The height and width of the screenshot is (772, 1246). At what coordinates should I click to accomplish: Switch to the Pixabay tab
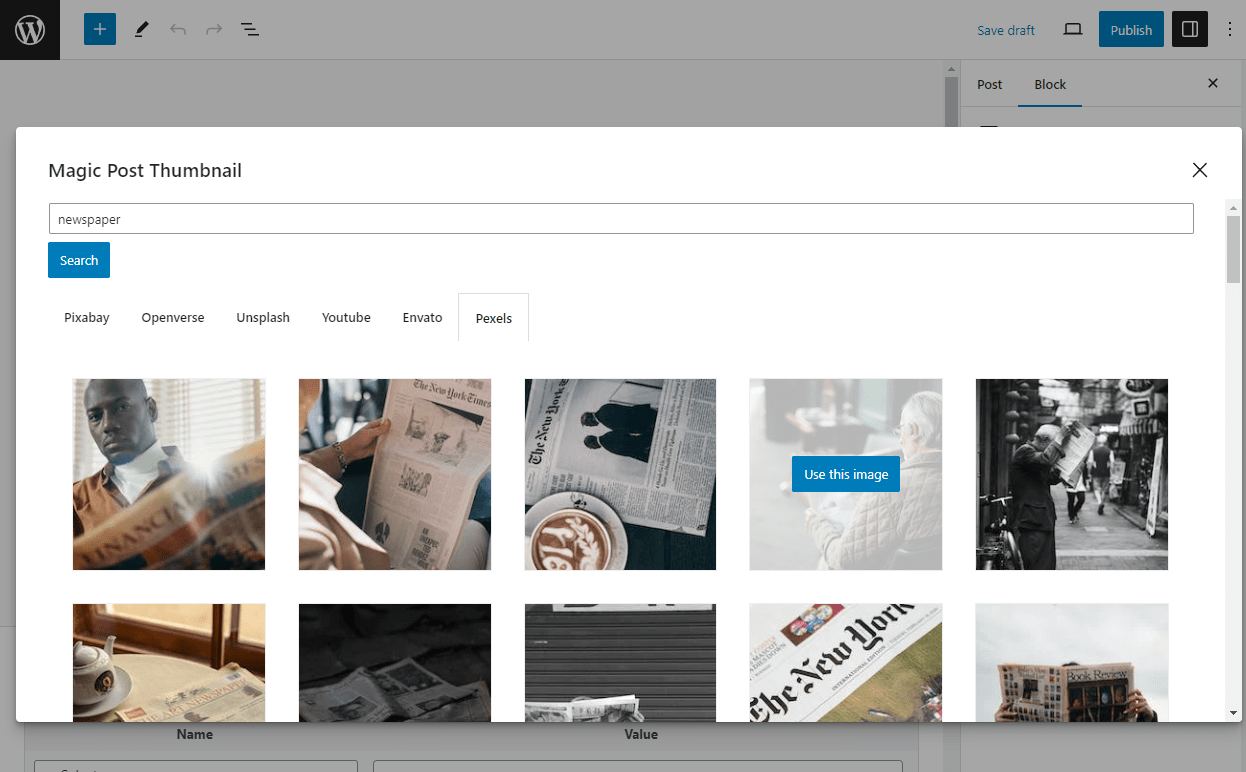tap(87, 318)
